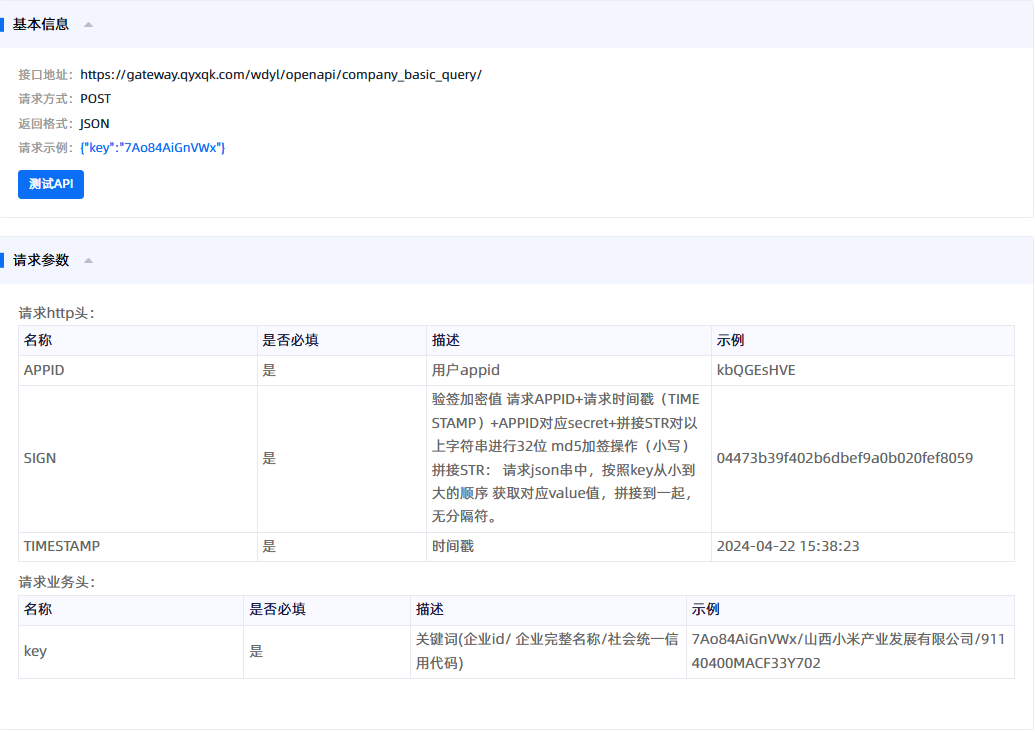The image size is (1035, 732).
Task: Select the TIMESTAMP name cell
Action: click(62, 546)
